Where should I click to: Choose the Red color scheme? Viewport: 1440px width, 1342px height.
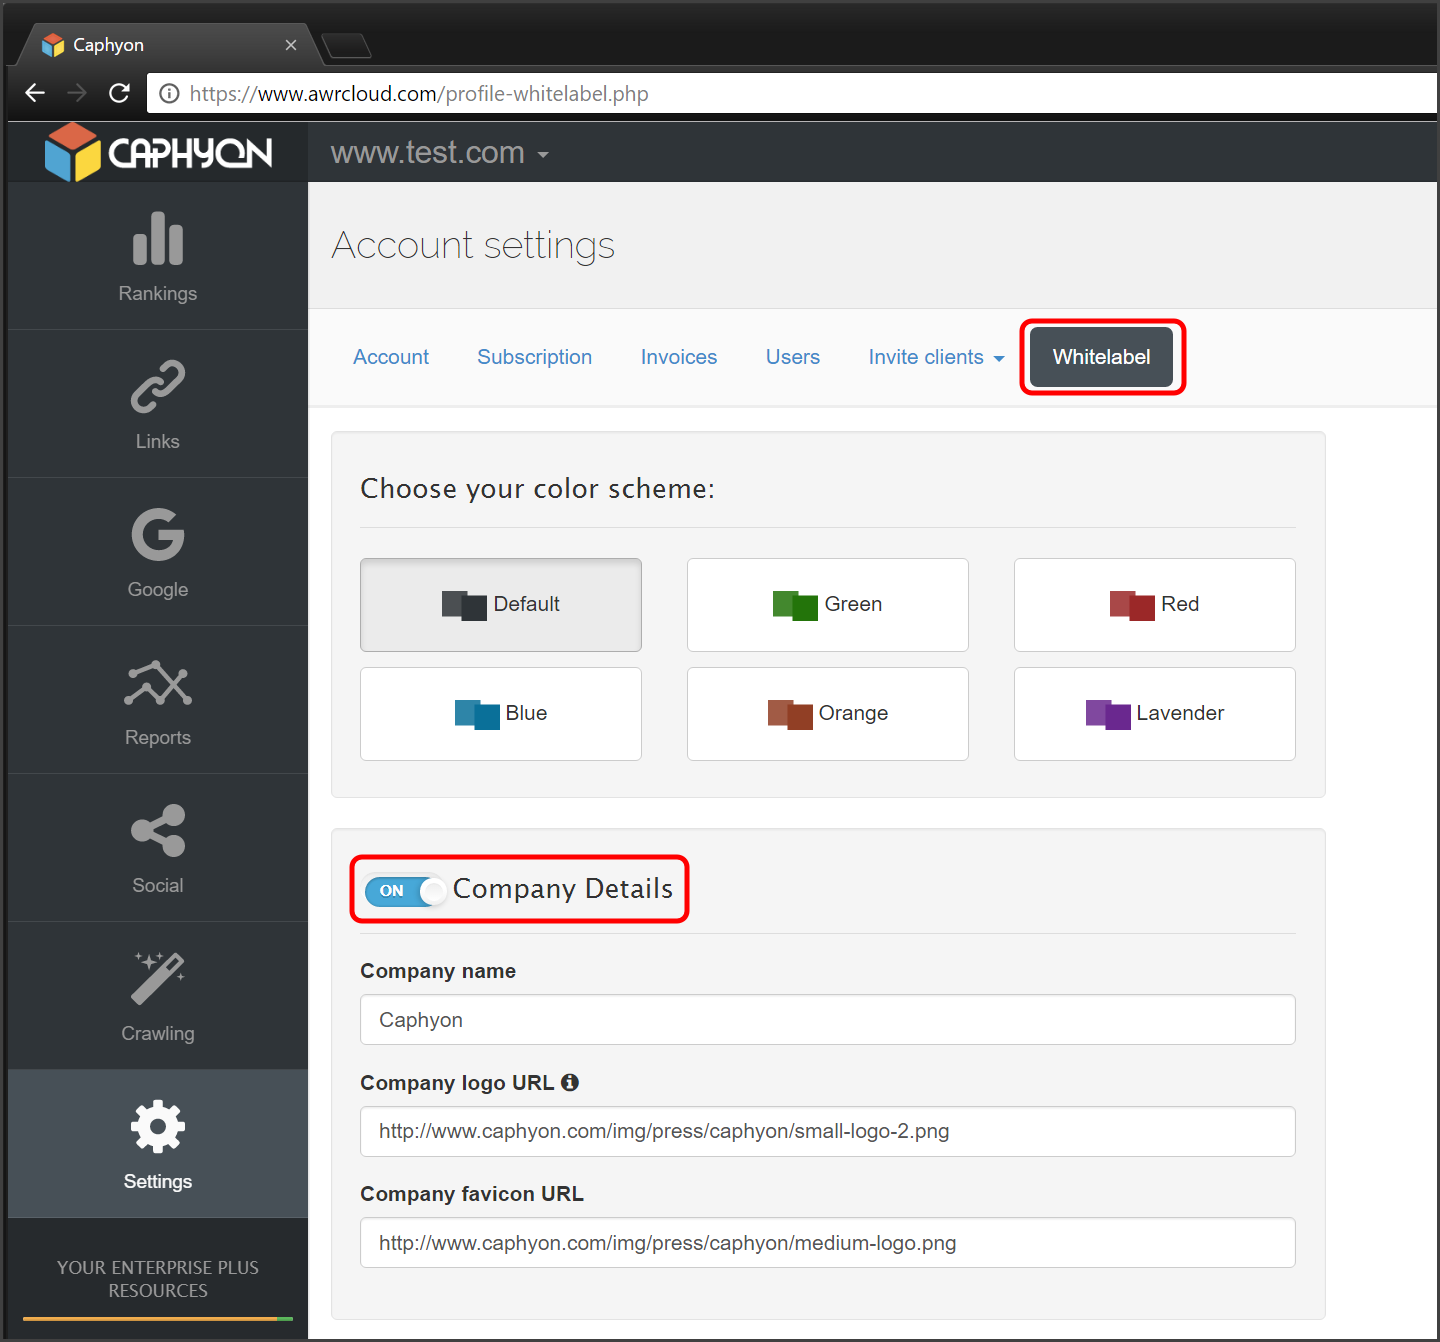click(1155, 605)
